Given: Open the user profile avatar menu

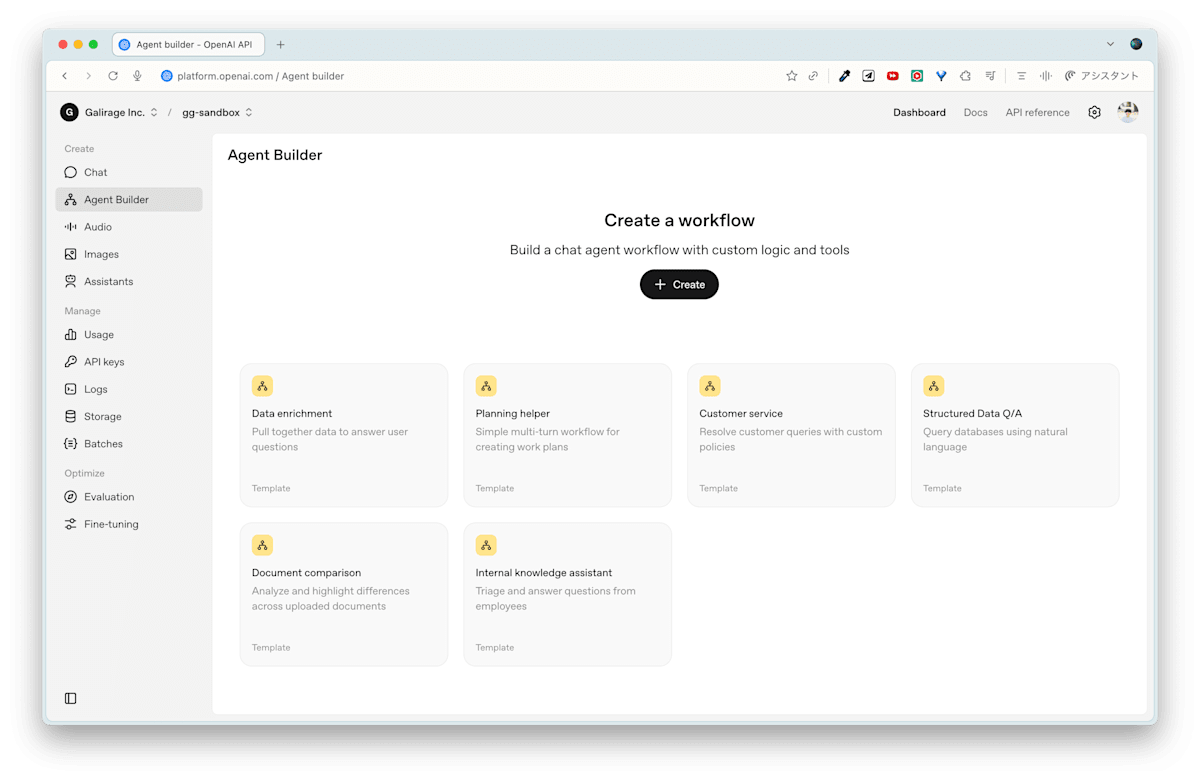Looking at the screenshot, I should point(1128,112).
